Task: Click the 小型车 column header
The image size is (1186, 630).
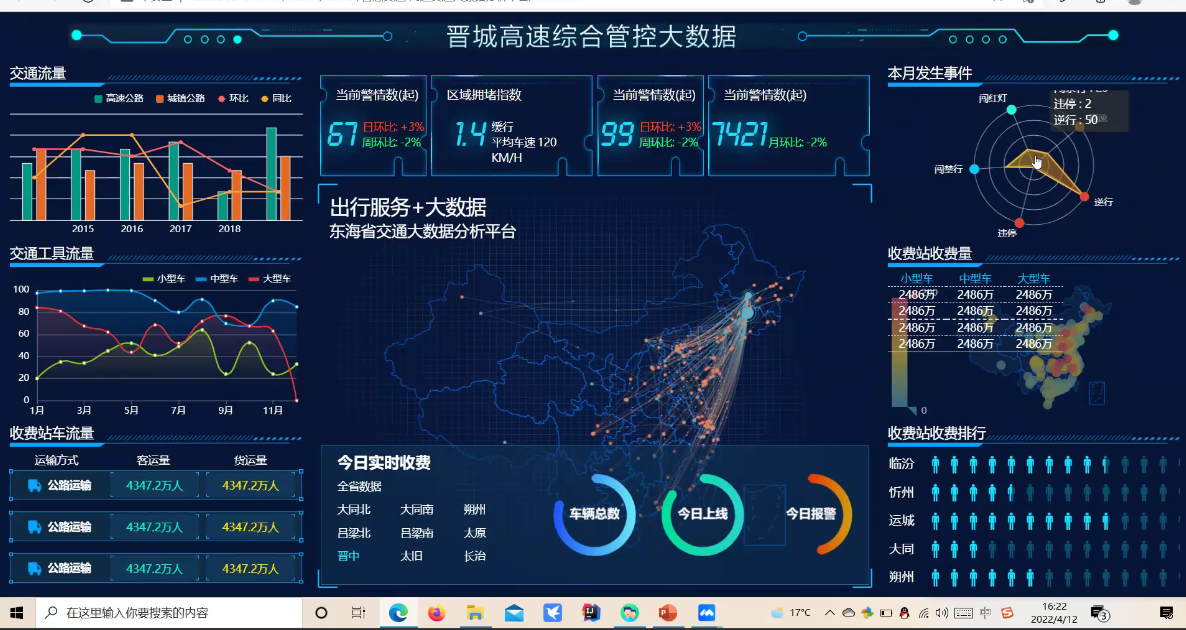Action: pyautogui.click(x=916, y=279)
